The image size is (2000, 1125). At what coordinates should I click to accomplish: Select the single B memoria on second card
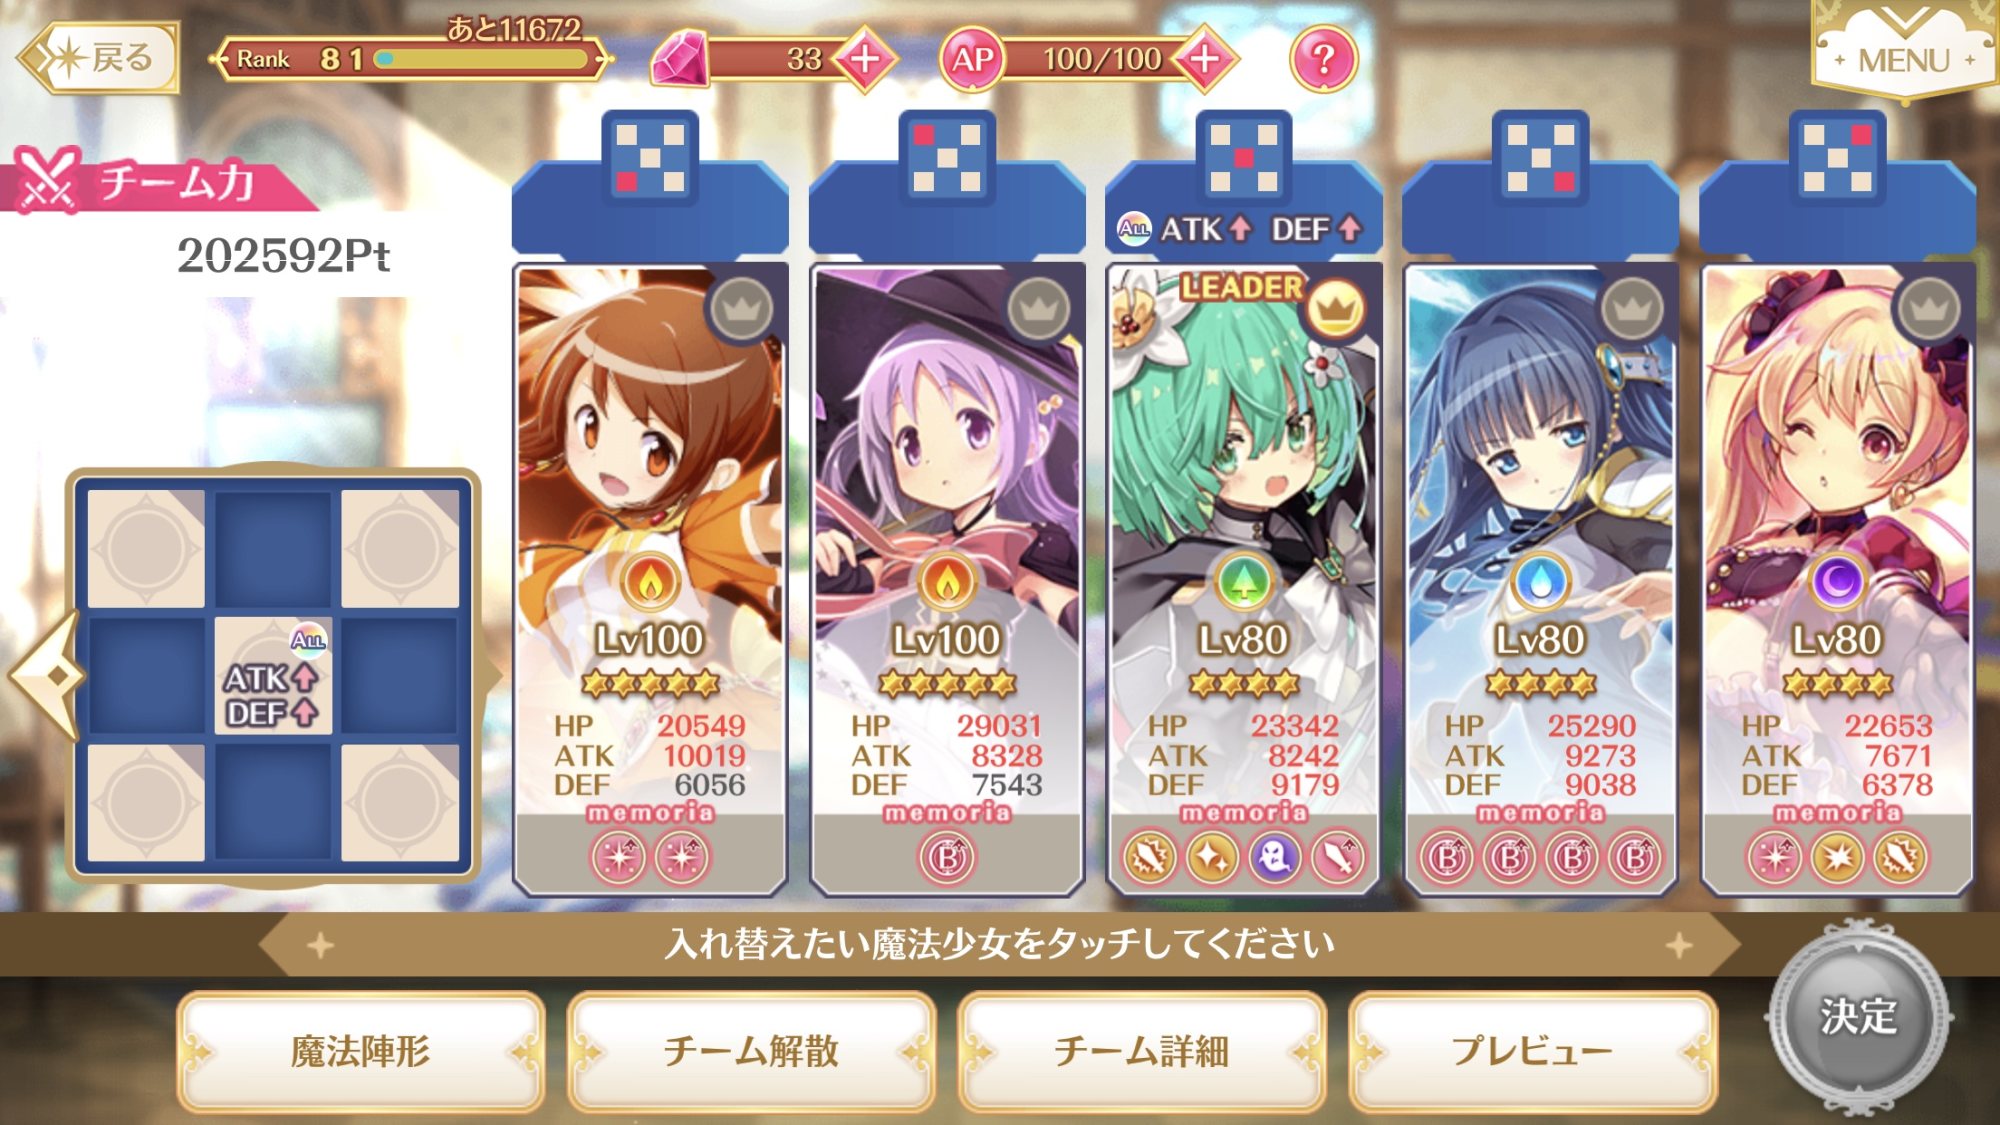pyautogui.click(x=946, y=857)
